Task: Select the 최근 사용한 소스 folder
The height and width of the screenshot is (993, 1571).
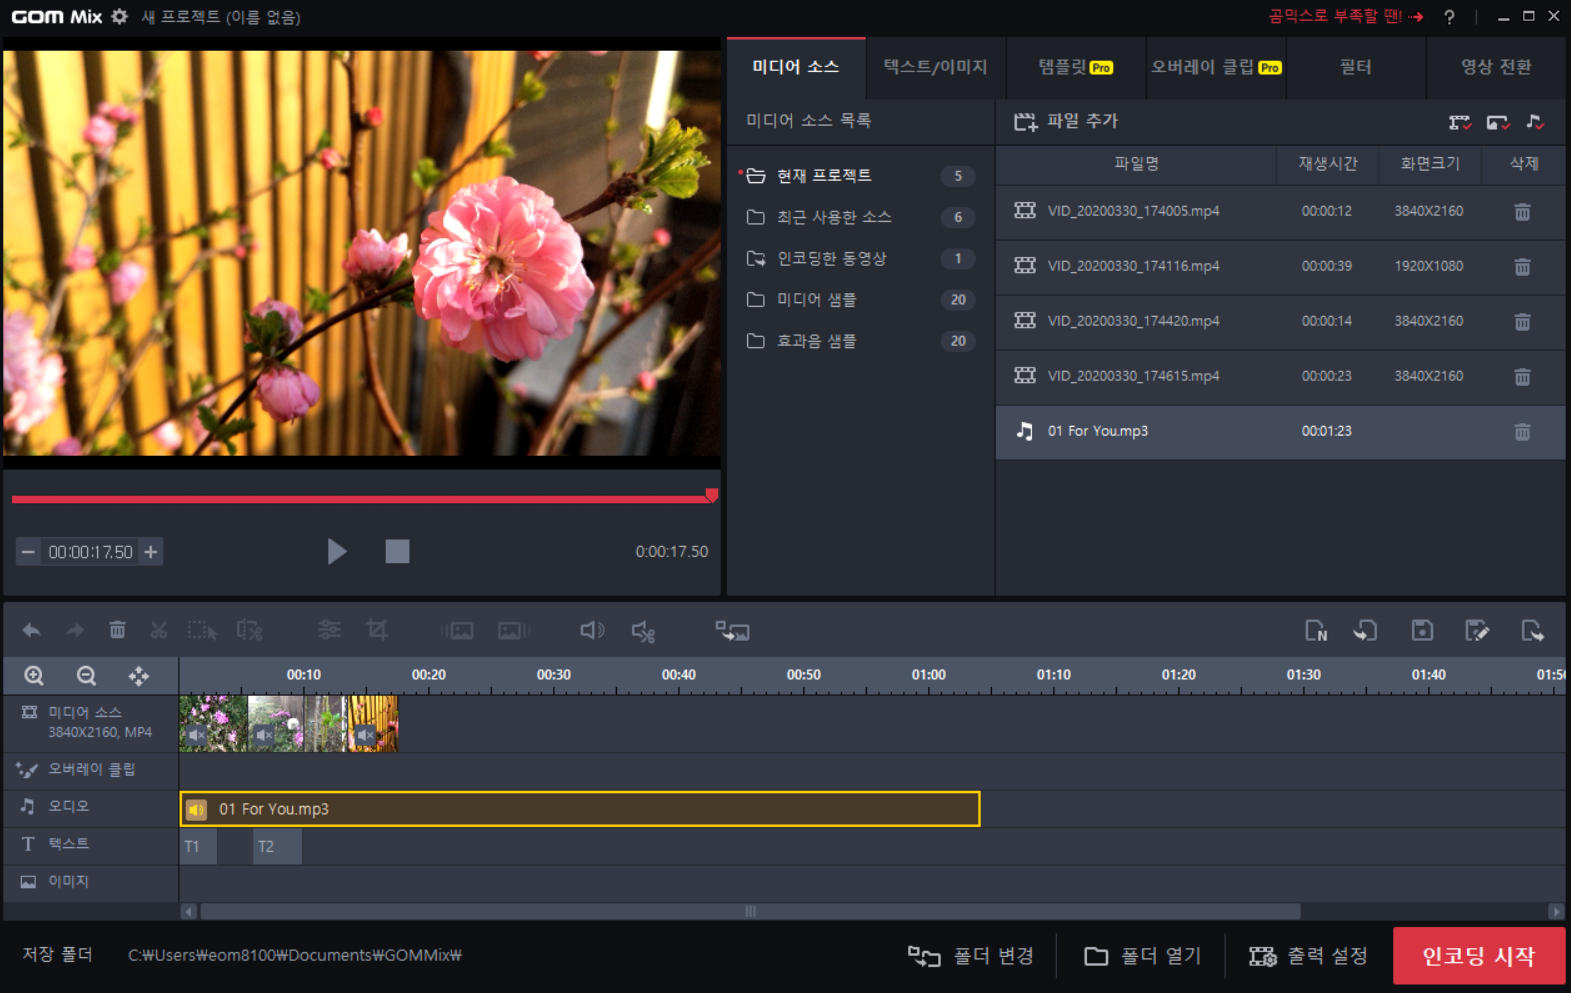Action: [x=858, y=217]
